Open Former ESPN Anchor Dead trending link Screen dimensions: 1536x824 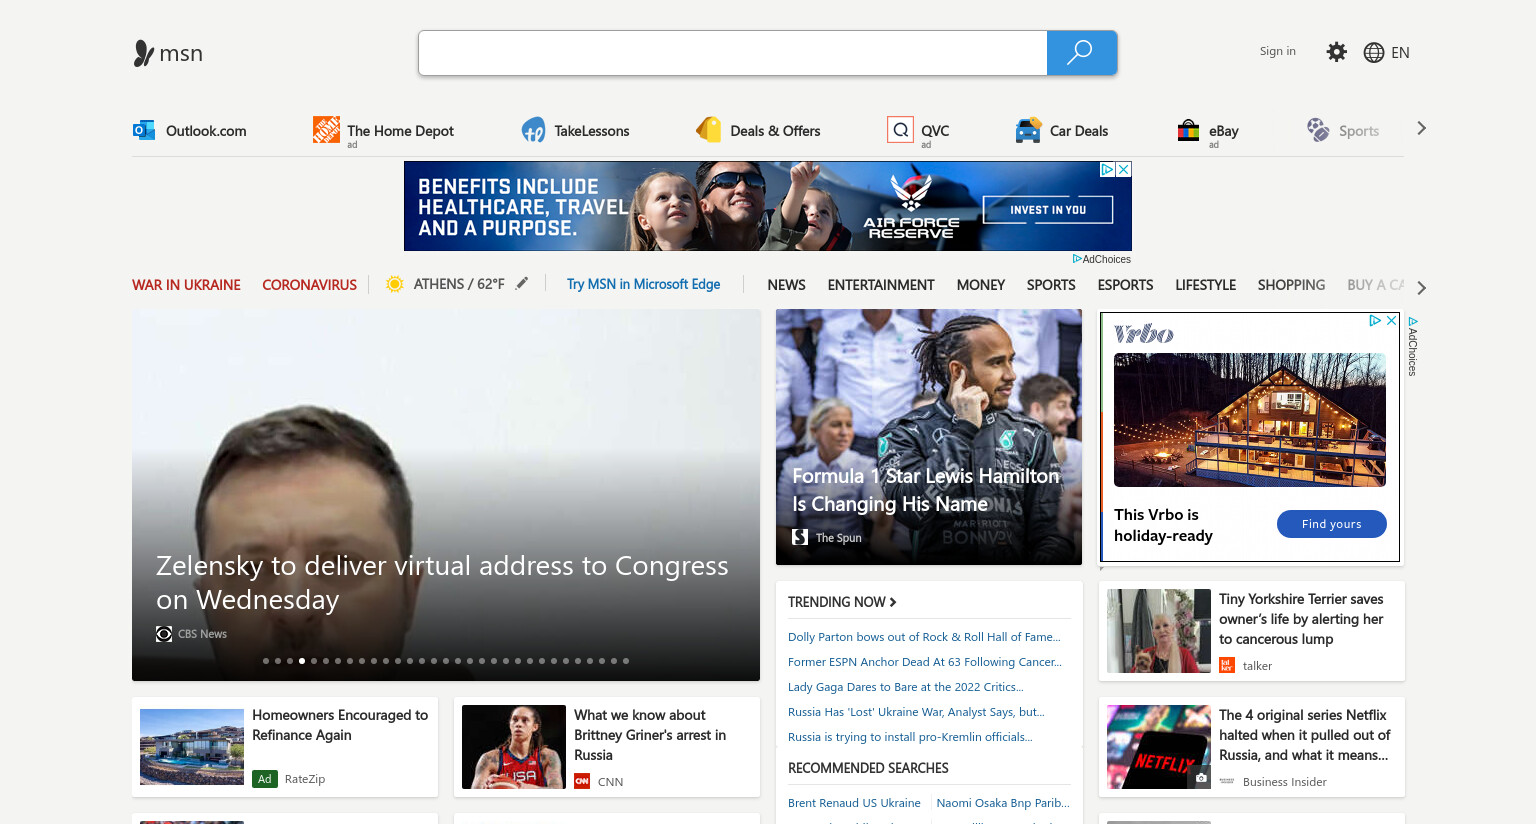(x=925, y=662)
